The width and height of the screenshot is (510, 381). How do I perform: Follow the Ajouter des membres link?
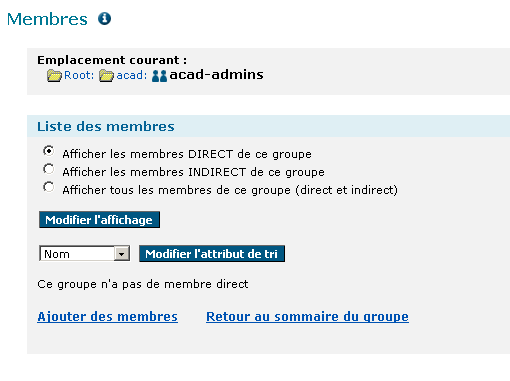[x=107, y=317]
